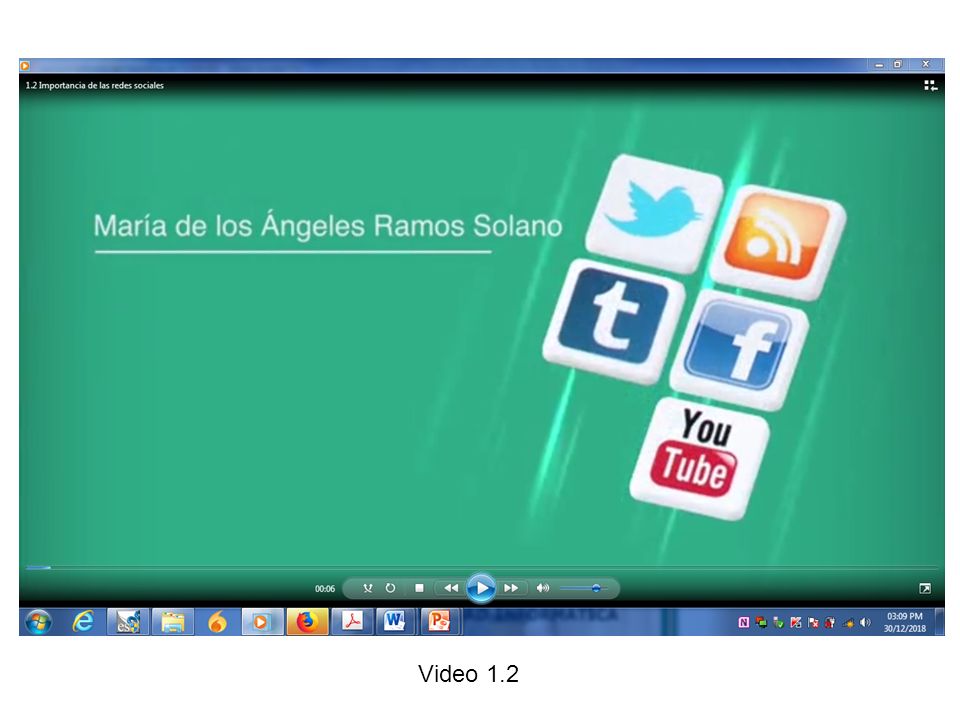Click the Show desktop button at taskbar end
This screenshot has height=720, width=960.
pyautogui.click(x=940, y=622)
